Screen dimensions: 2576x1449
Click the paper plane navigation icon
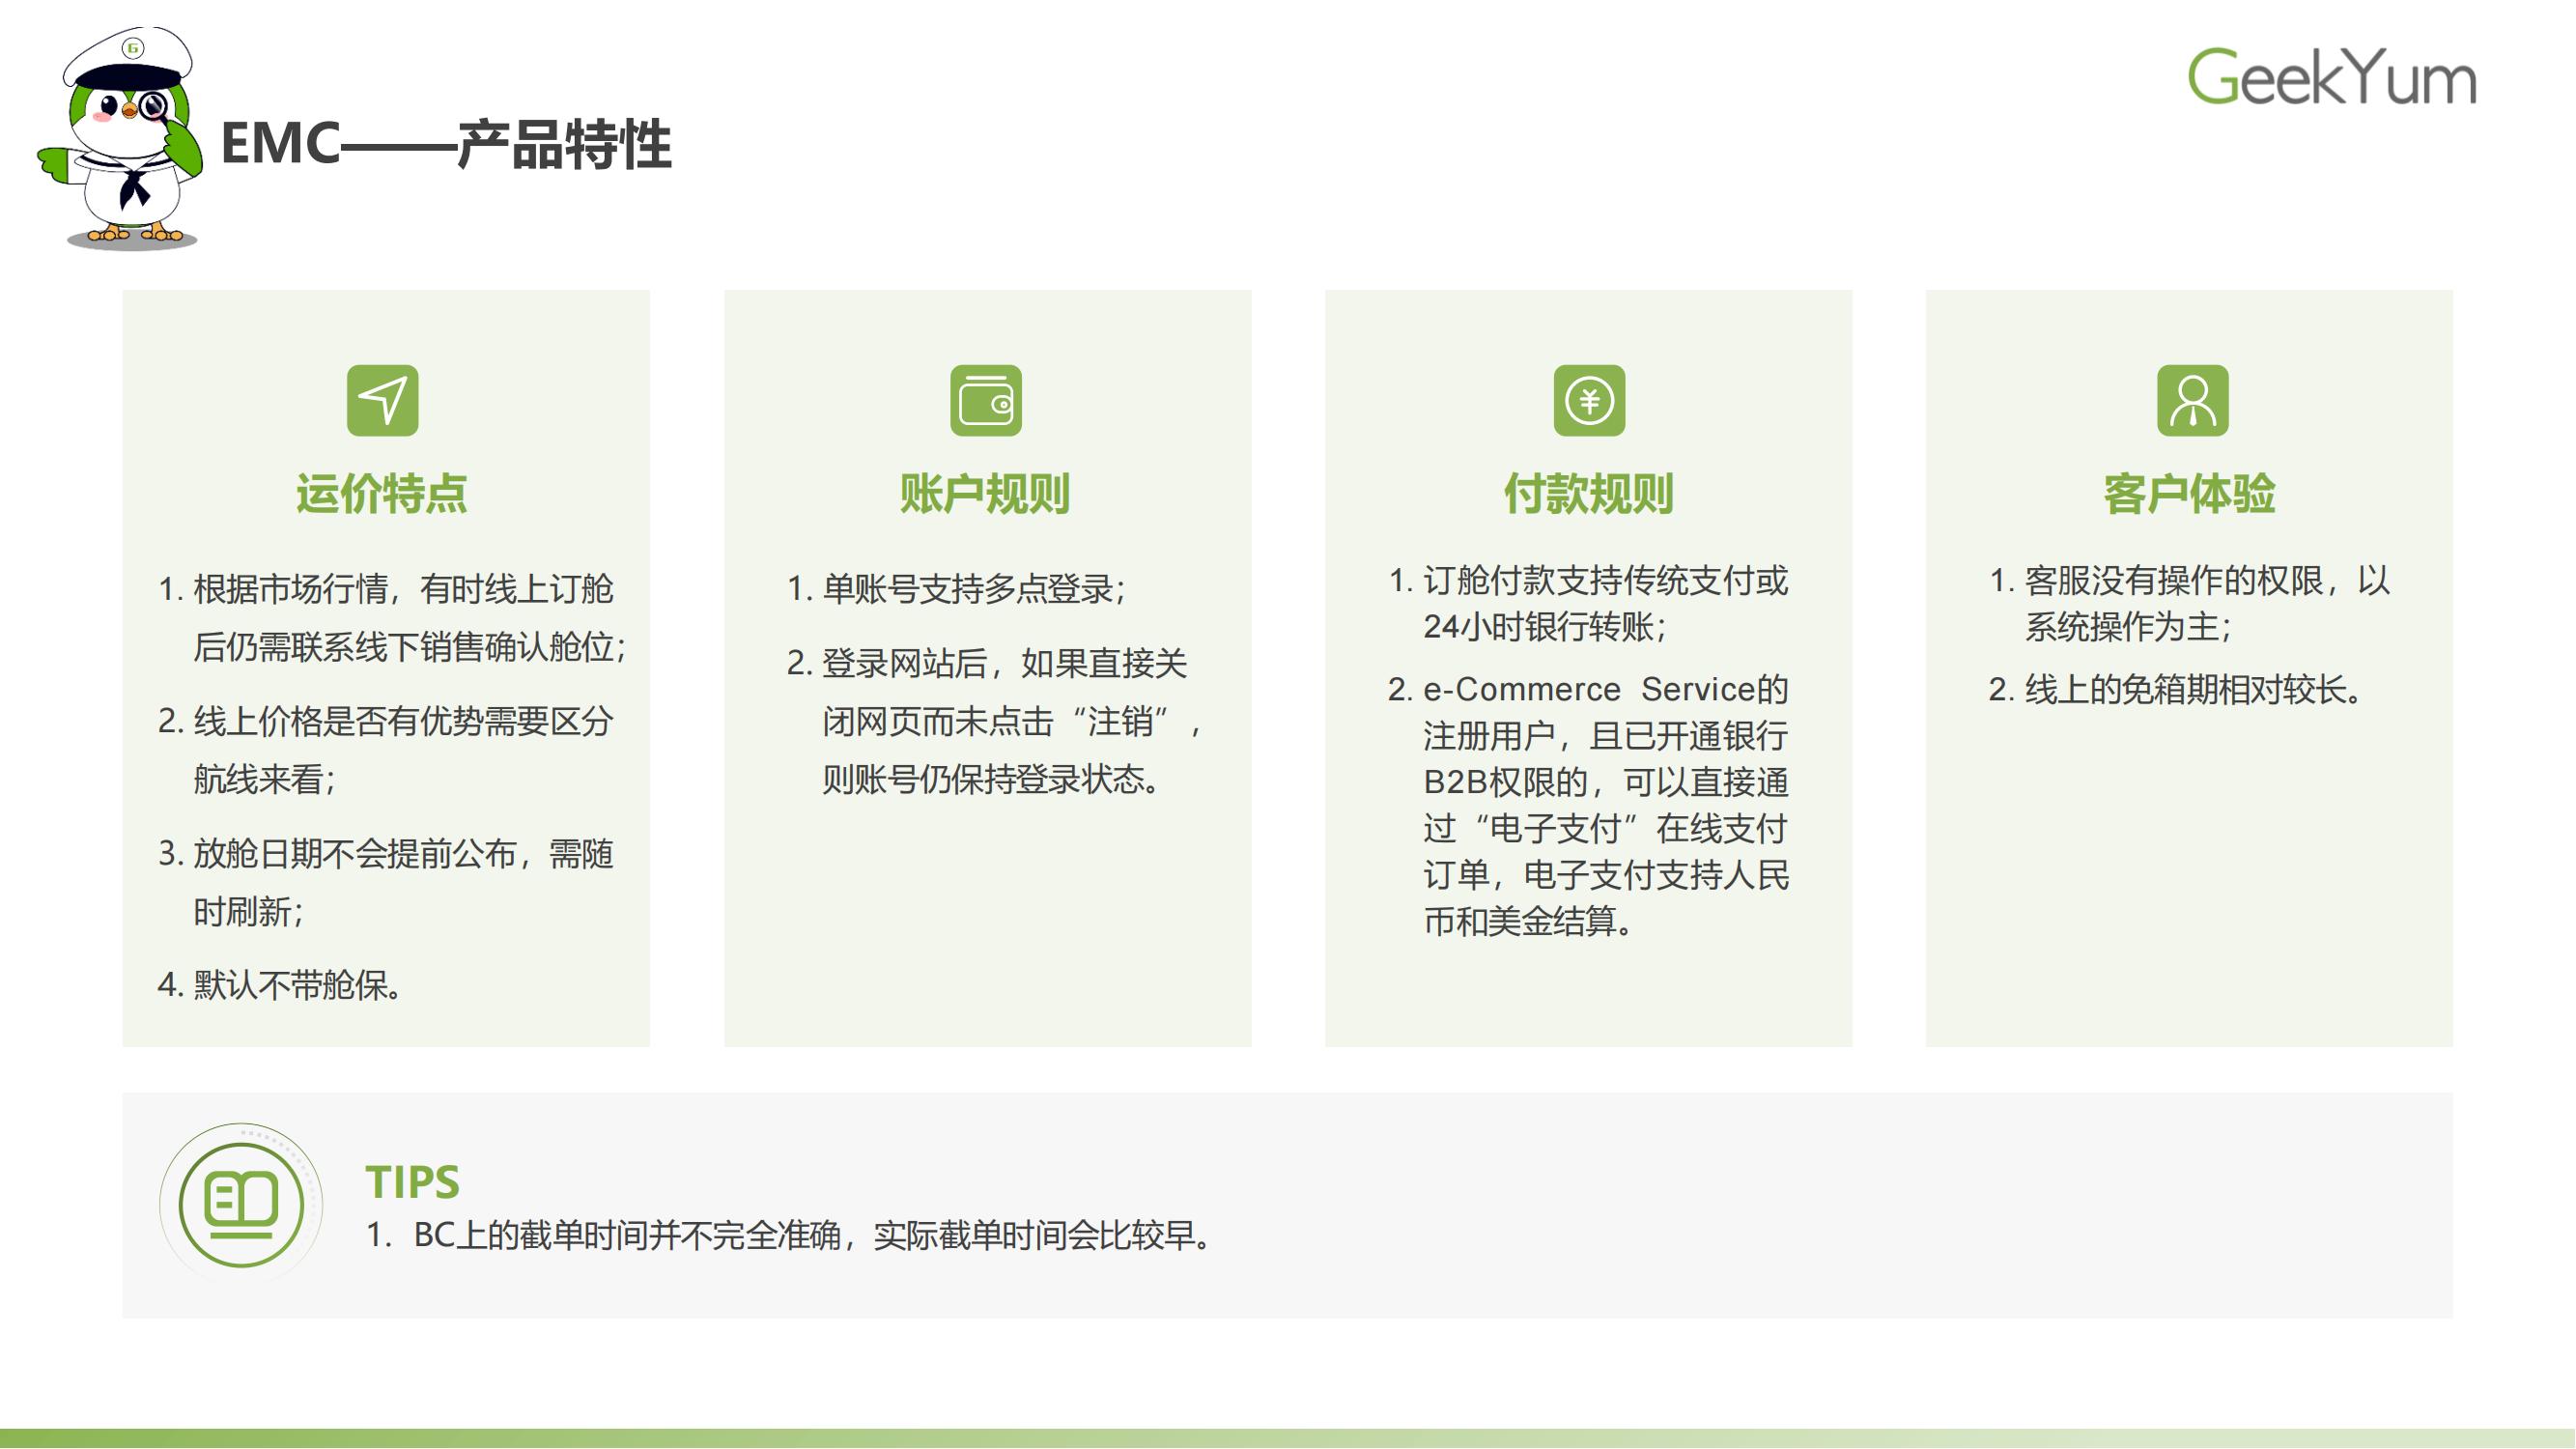coord(382,400)
